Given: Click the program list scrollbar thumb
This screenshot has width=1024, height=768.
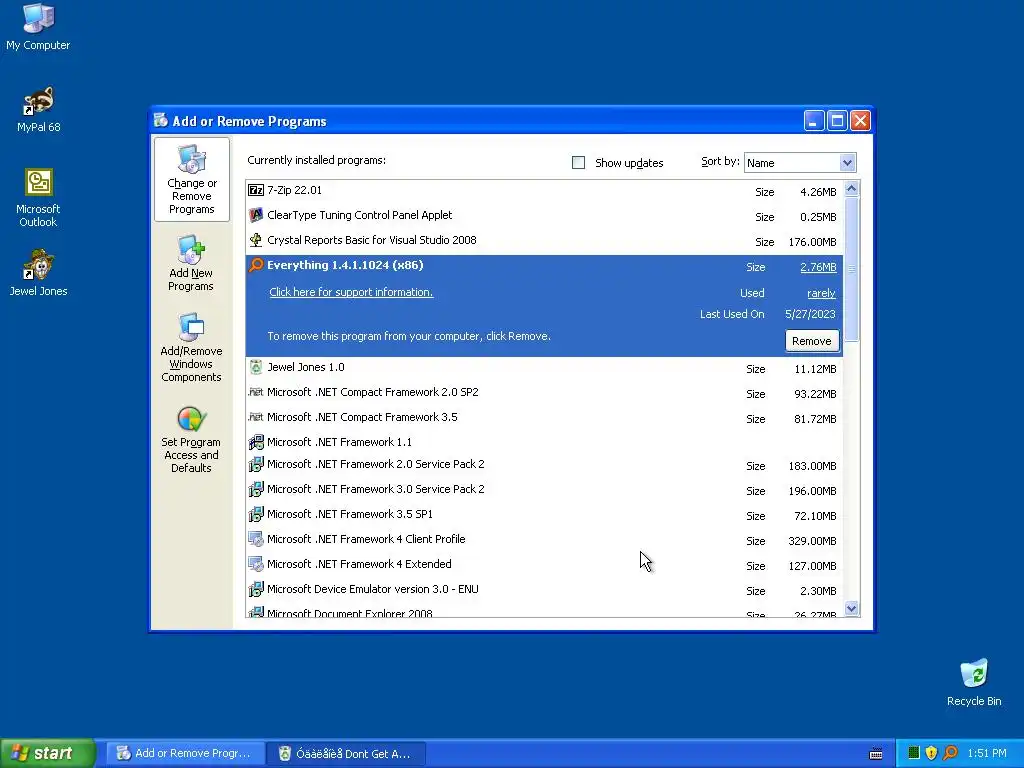Looking at the screenshot, I should (851, 268).
